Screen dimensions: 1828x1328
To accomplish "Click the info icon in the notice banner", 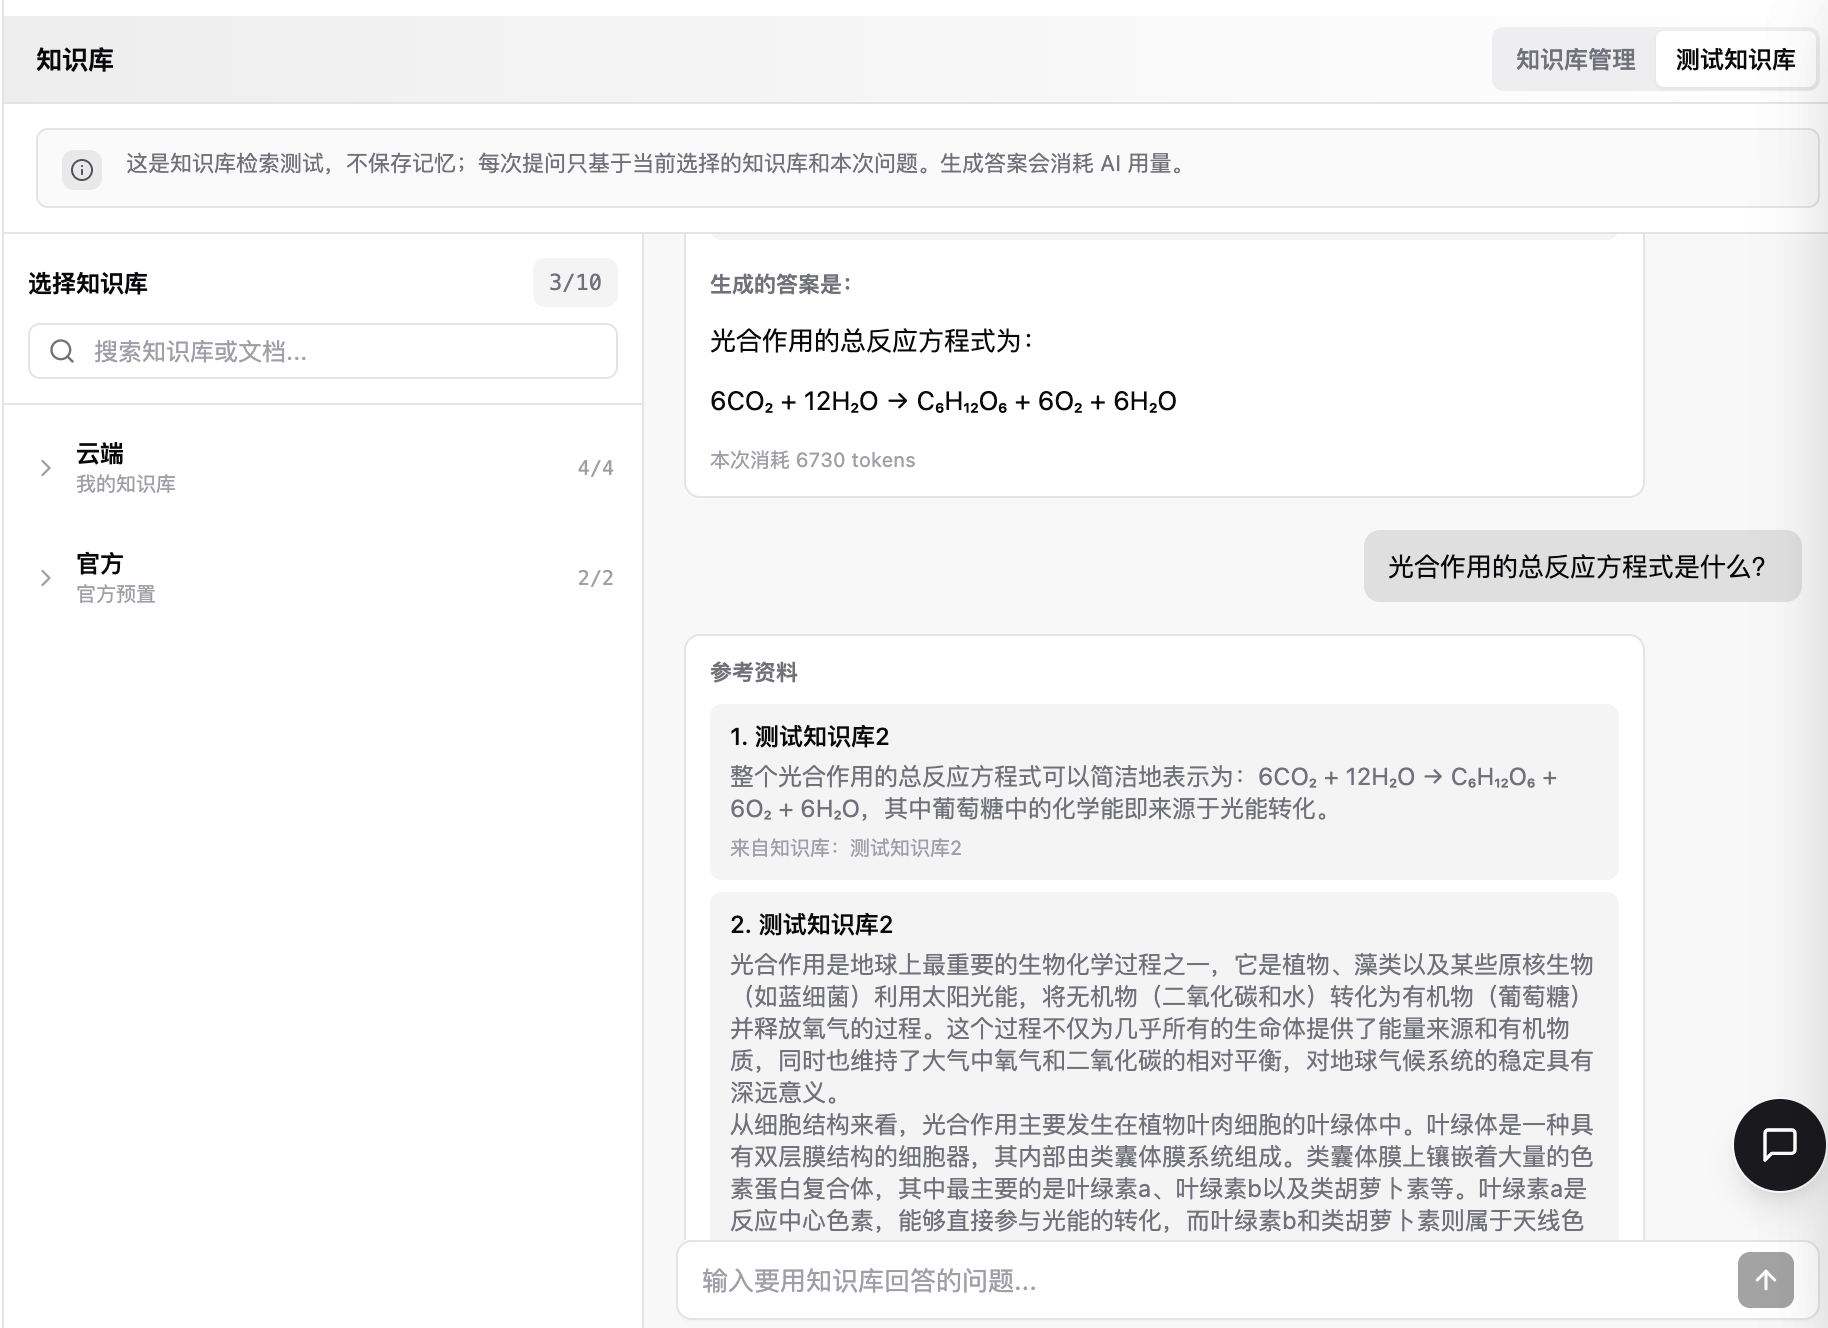I will coord(82,170).
